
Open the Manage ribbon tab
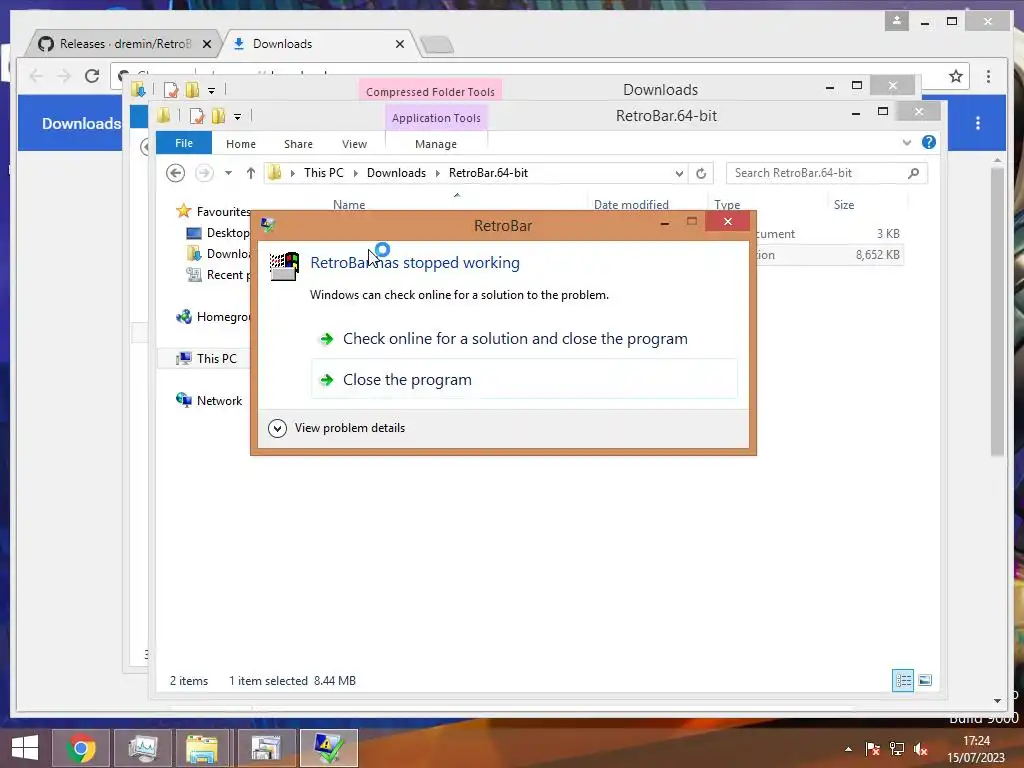click(436, 144)
